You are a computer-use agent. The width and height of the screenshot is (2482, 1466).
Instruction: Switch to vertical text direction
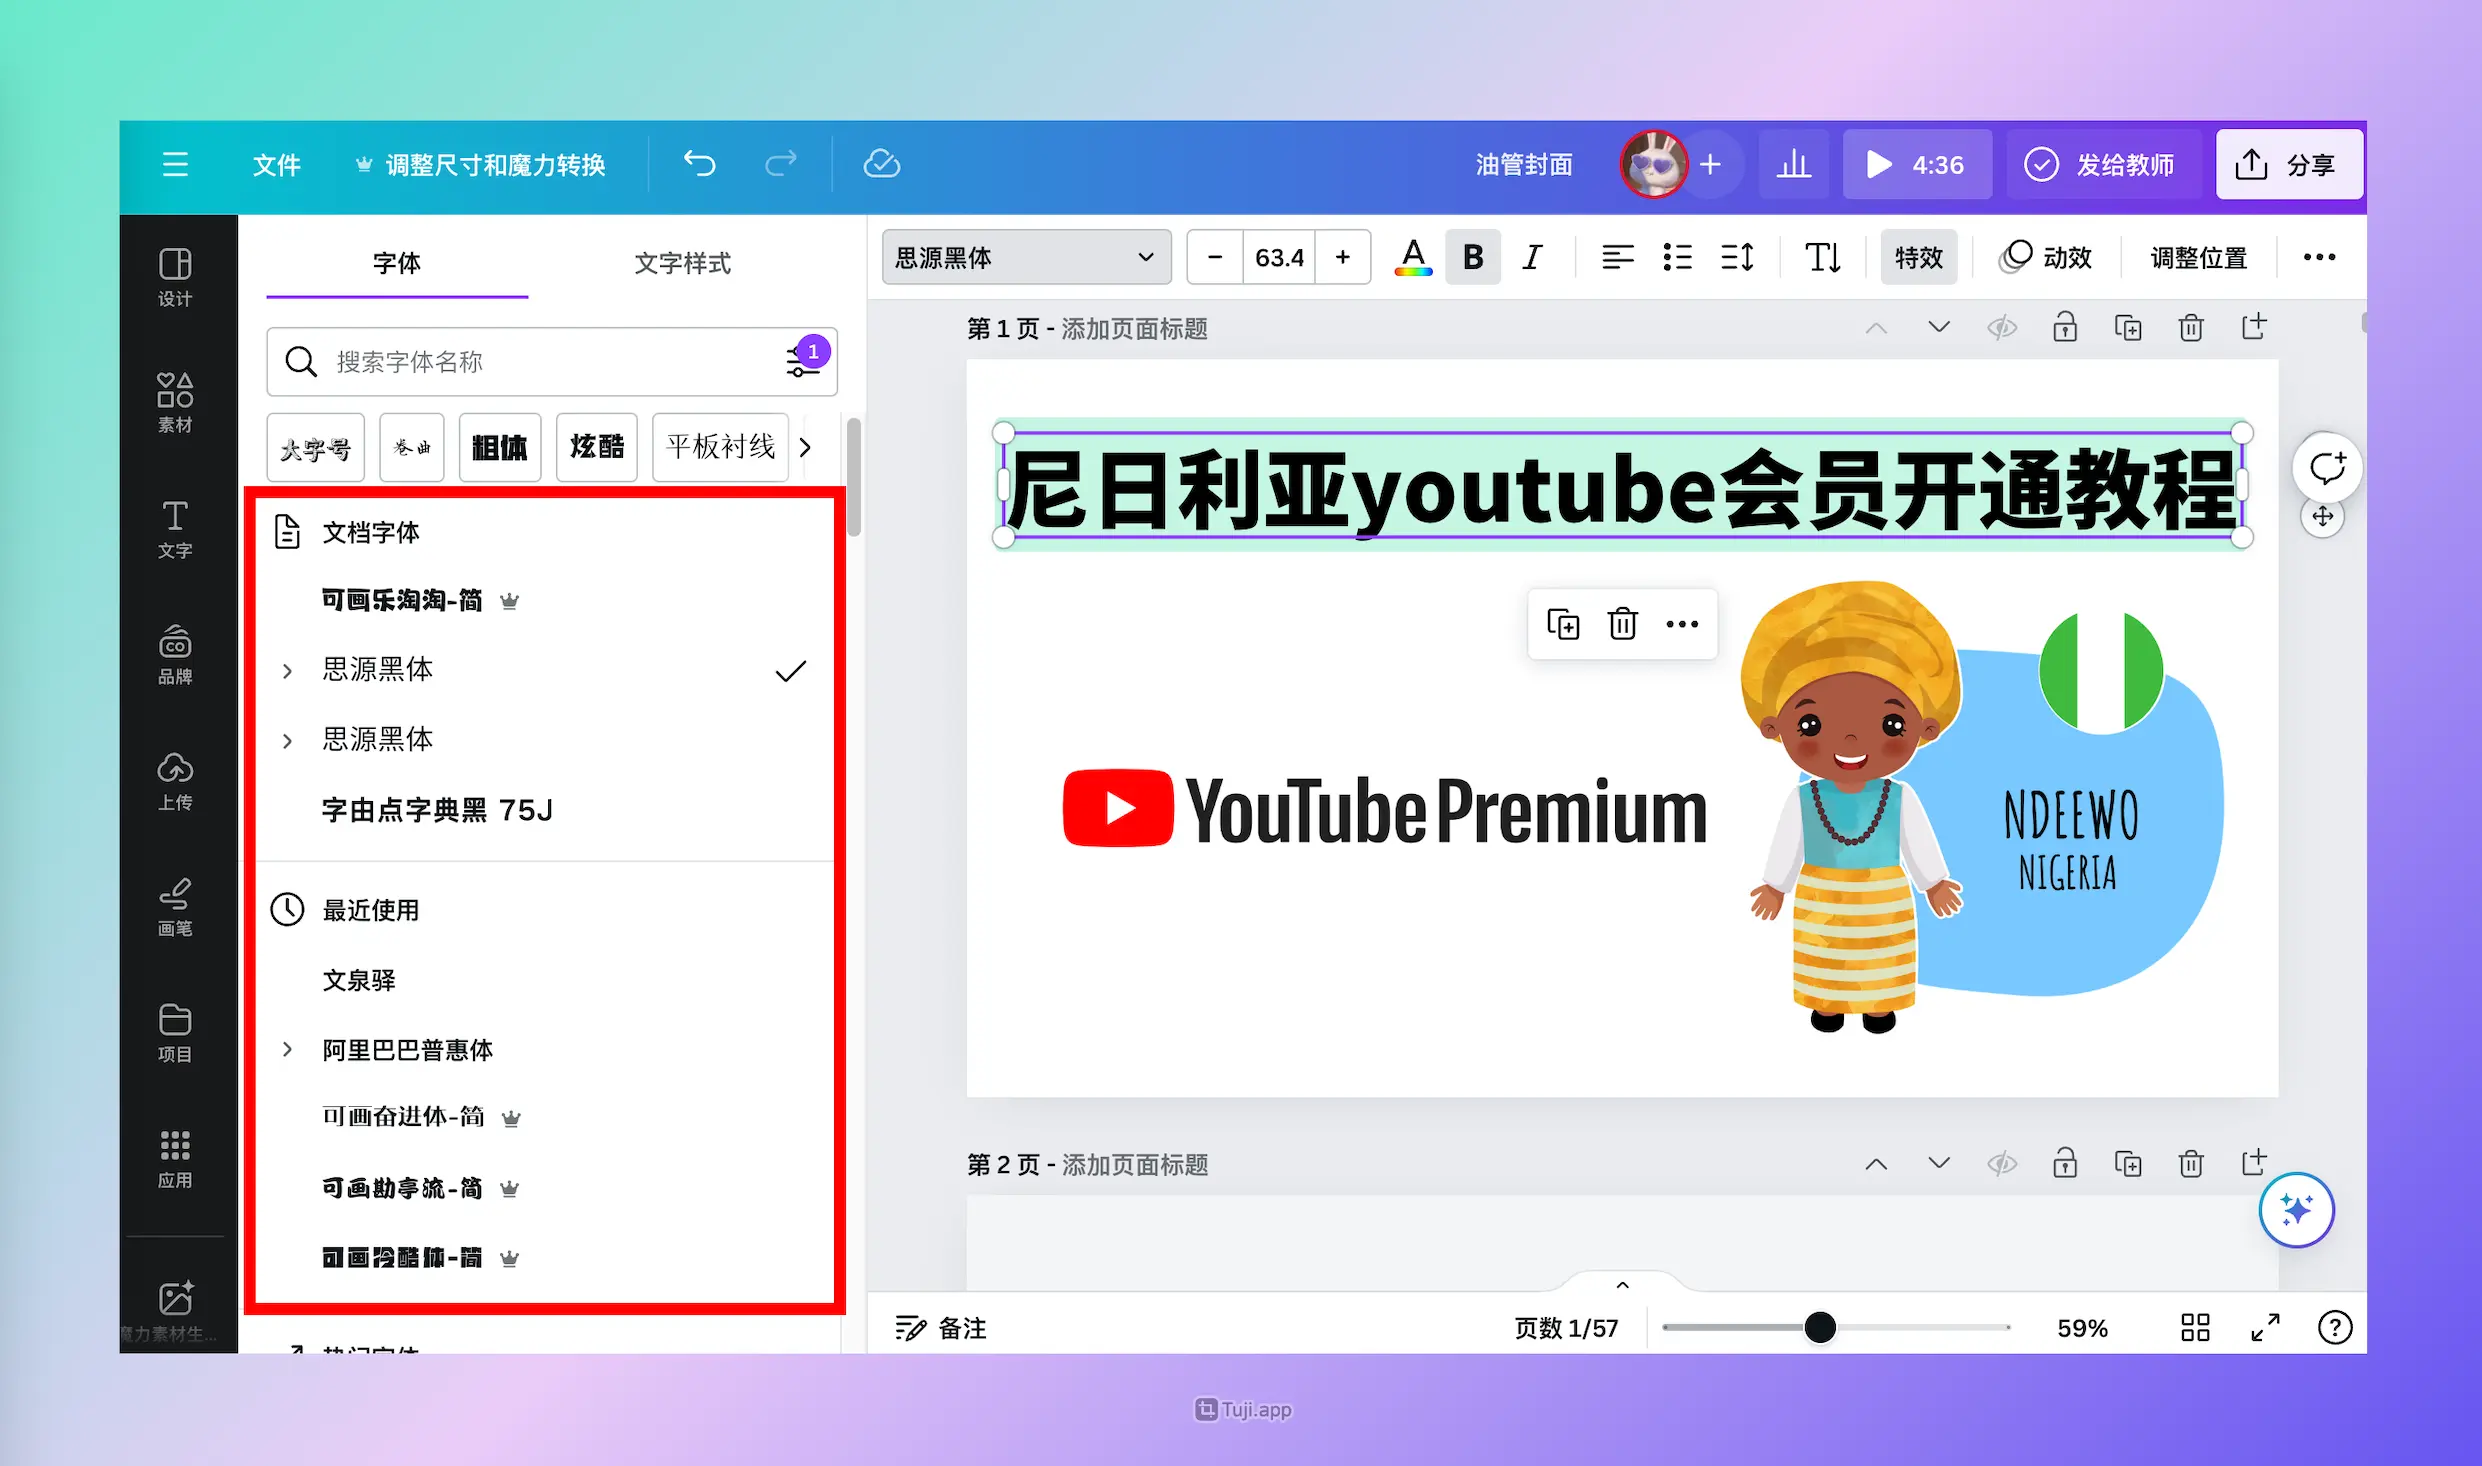1823,258
